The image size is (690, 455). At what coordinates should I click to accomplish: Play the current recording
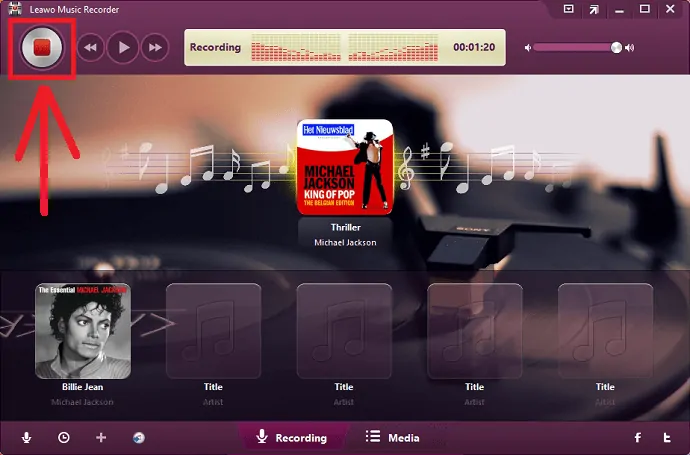point(123,47)
